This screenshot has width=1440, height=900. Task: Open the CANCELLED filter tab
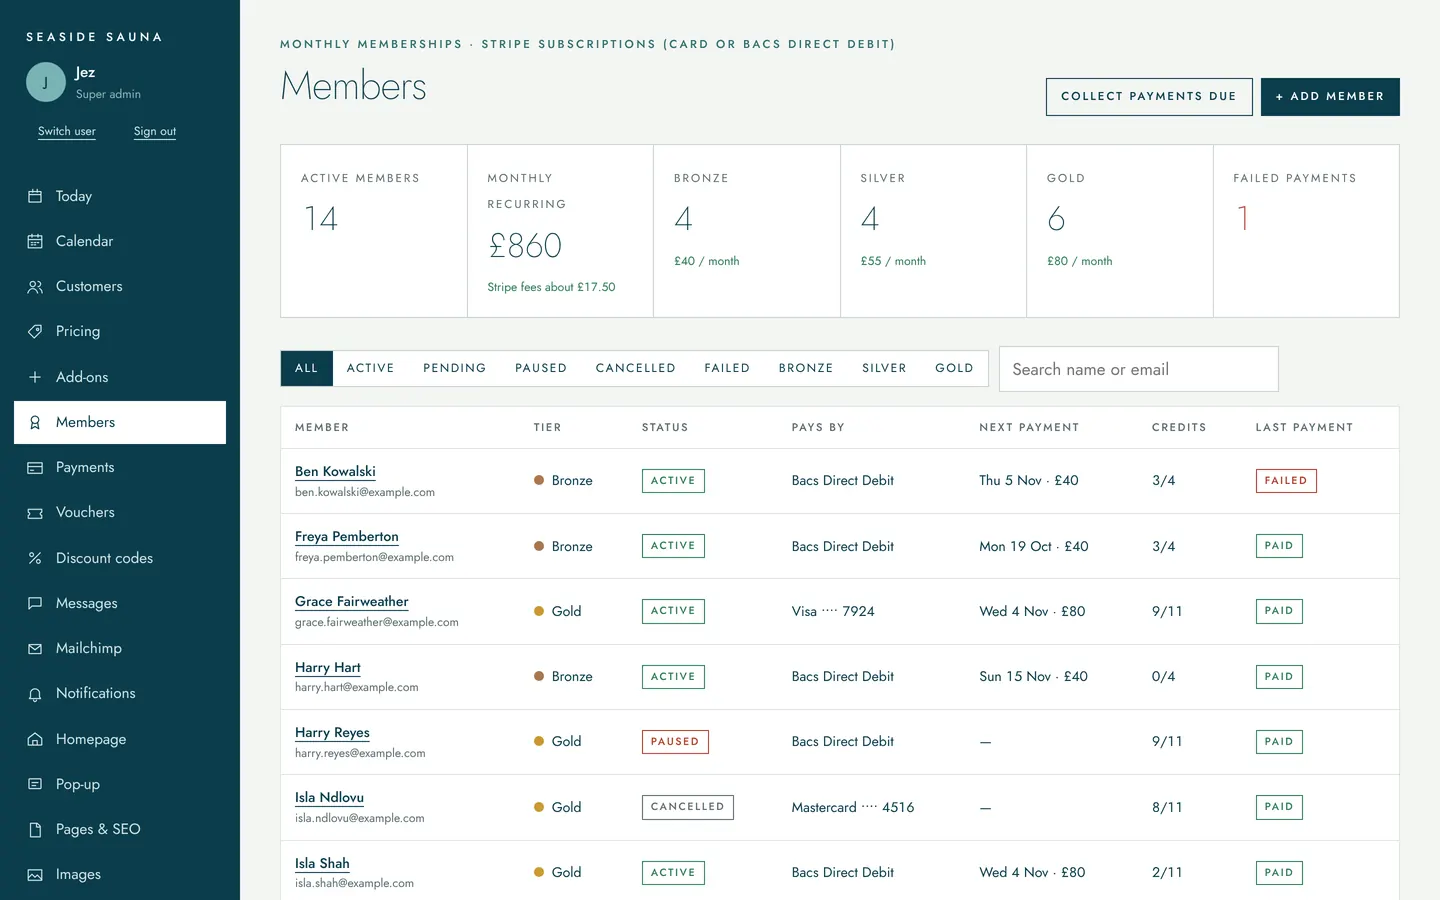[x=636, y=368]
